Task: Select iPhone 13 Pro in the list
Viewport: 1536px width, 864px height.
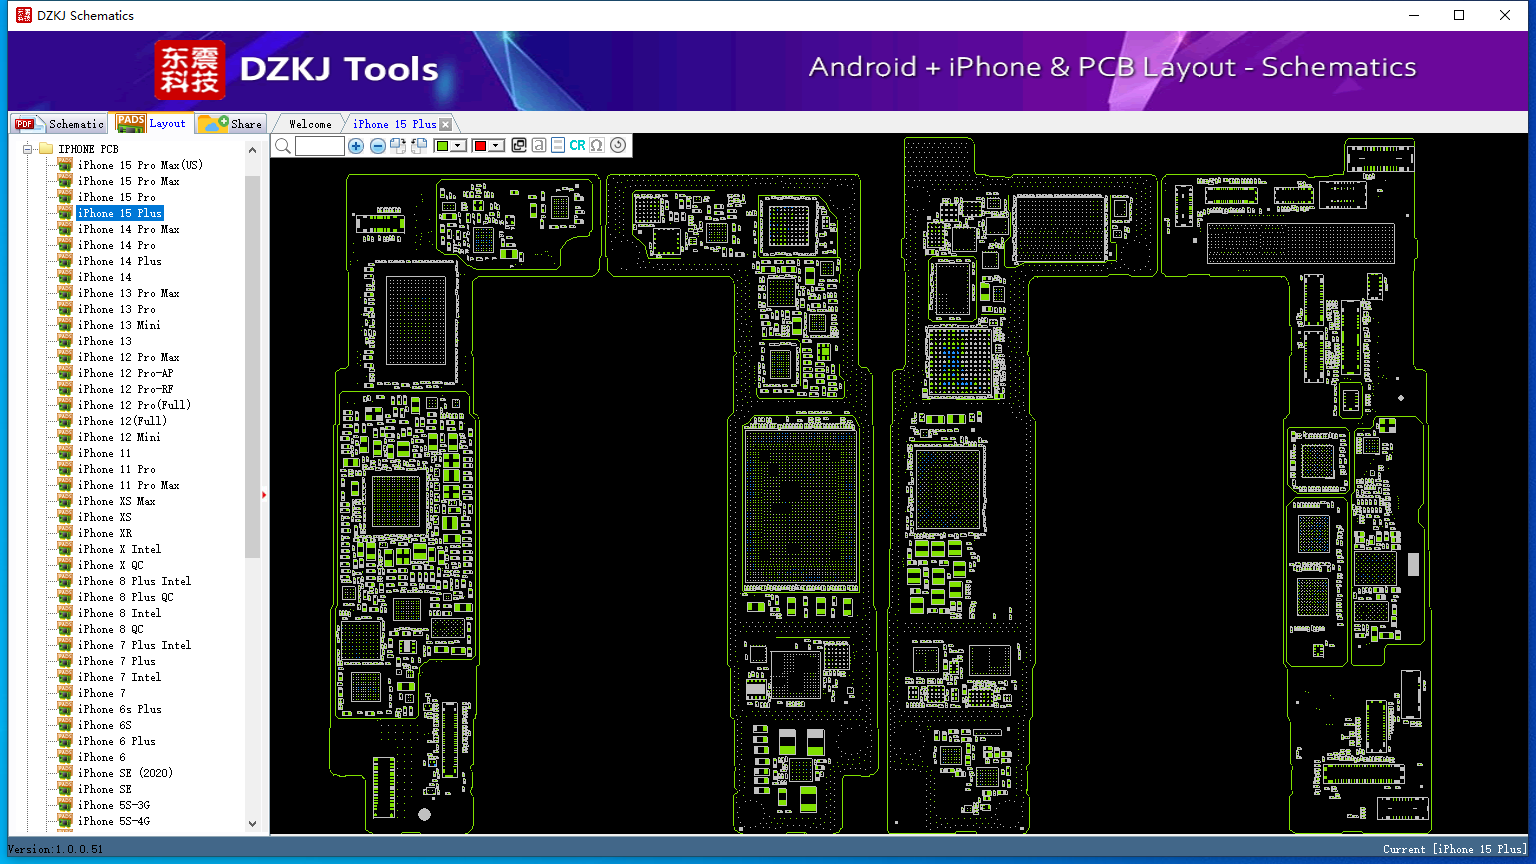Action: (x=117, y=309)
